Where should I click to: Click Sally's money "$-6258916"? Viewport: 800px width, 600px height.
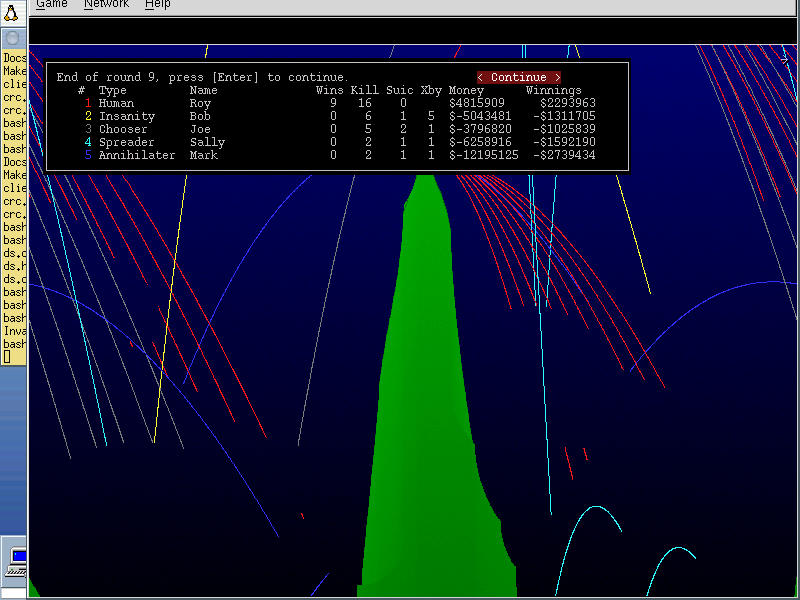[x=480, y=142]
